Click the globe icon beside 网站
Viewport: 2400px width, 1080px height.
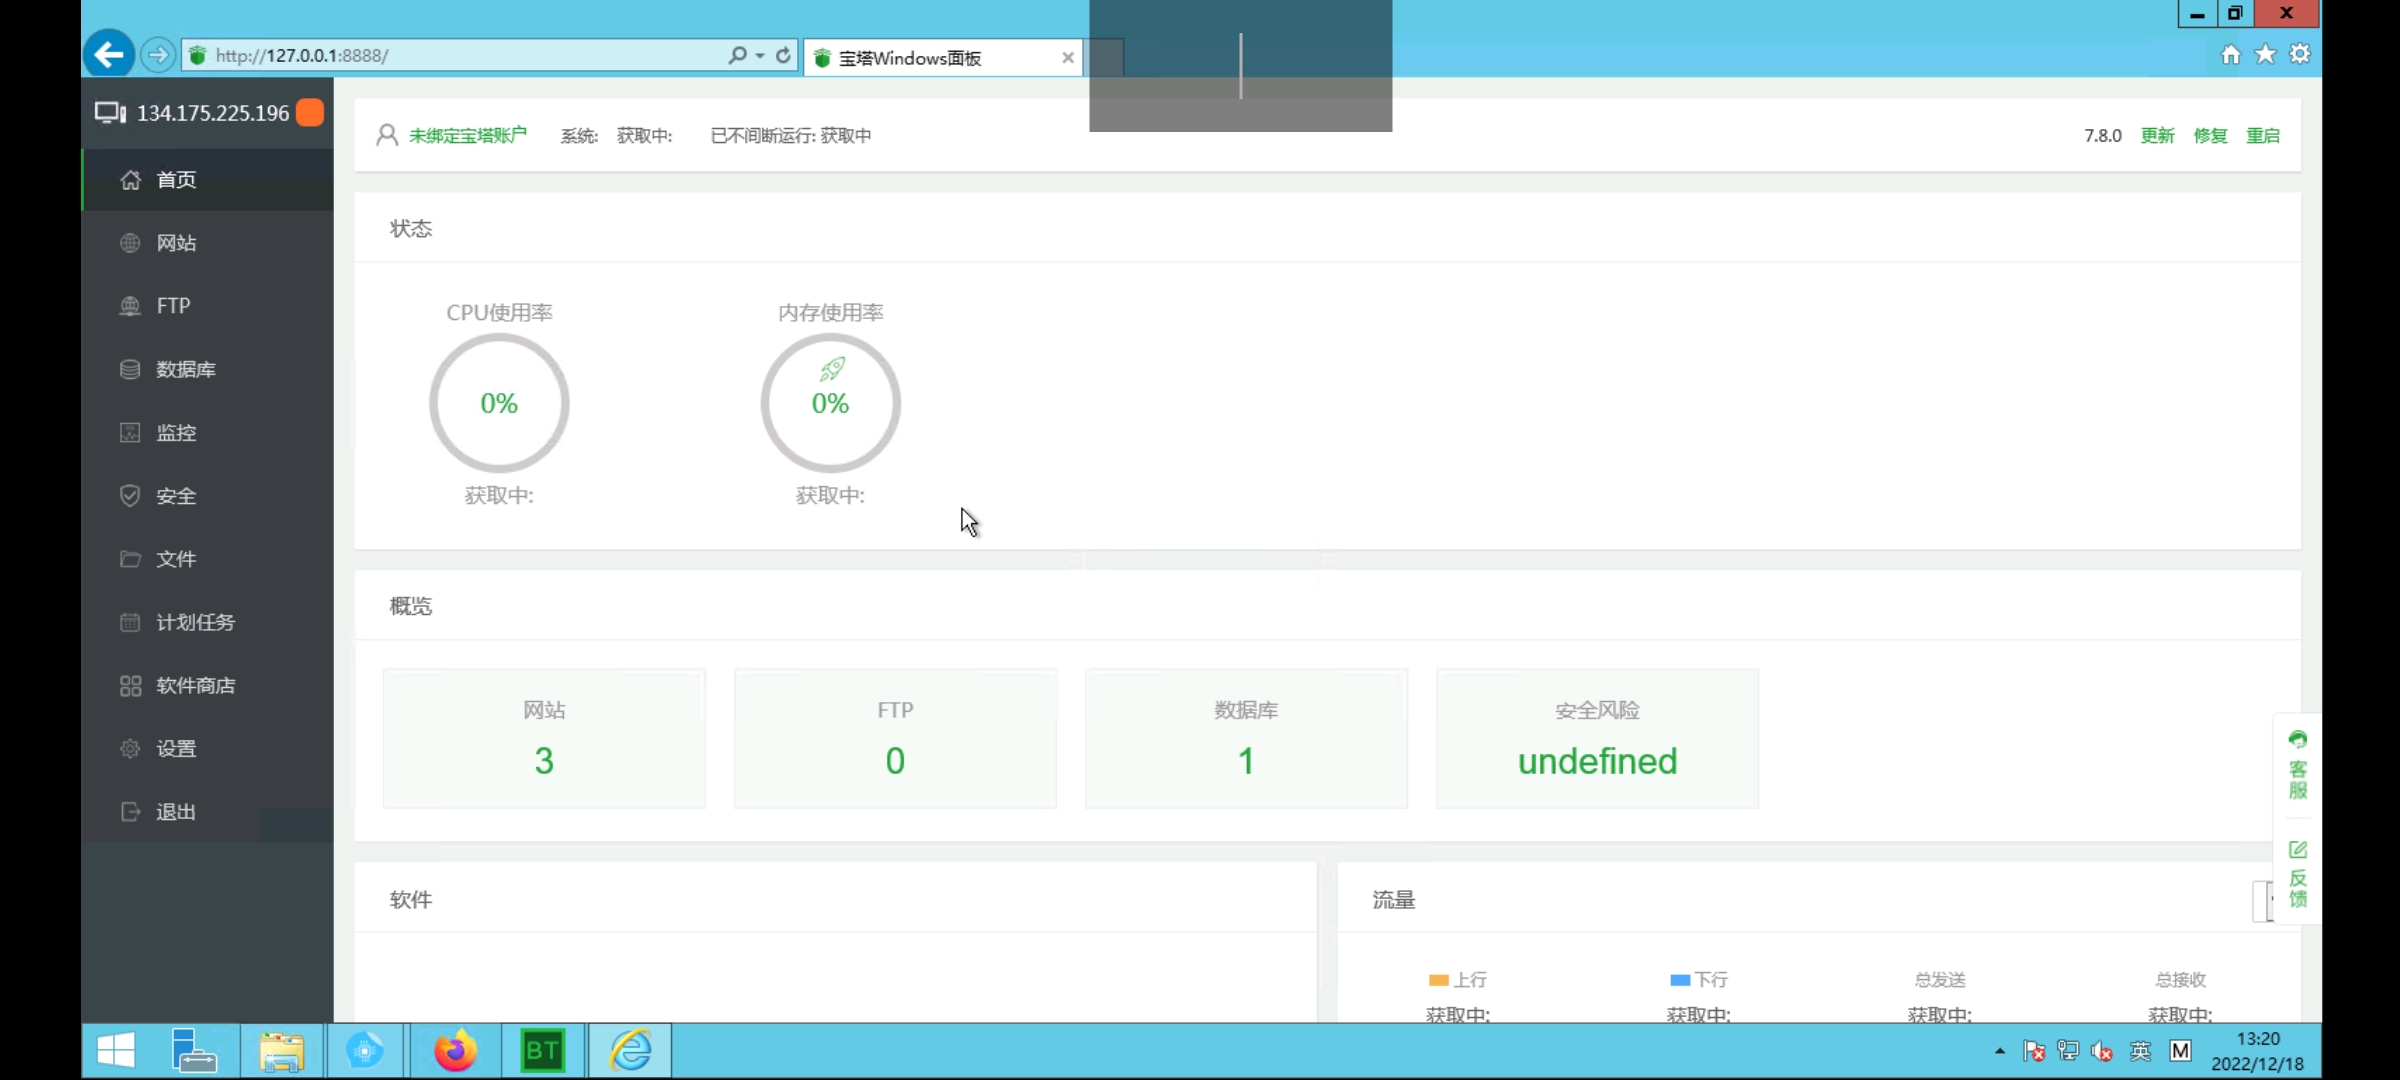click(130, 243)
